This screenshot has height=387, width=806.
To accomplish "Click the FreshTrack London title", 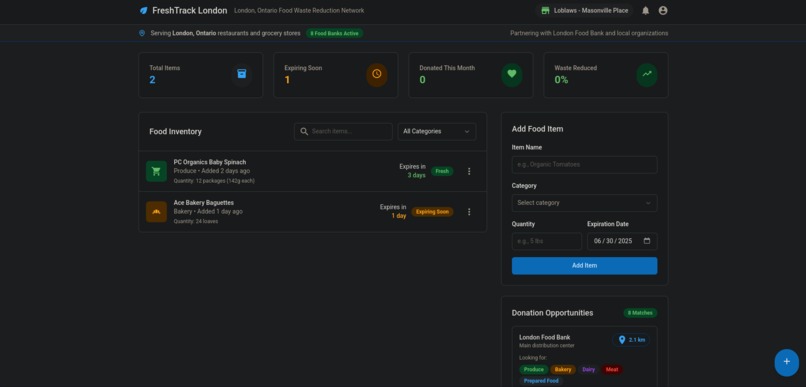I will (190, 10).
